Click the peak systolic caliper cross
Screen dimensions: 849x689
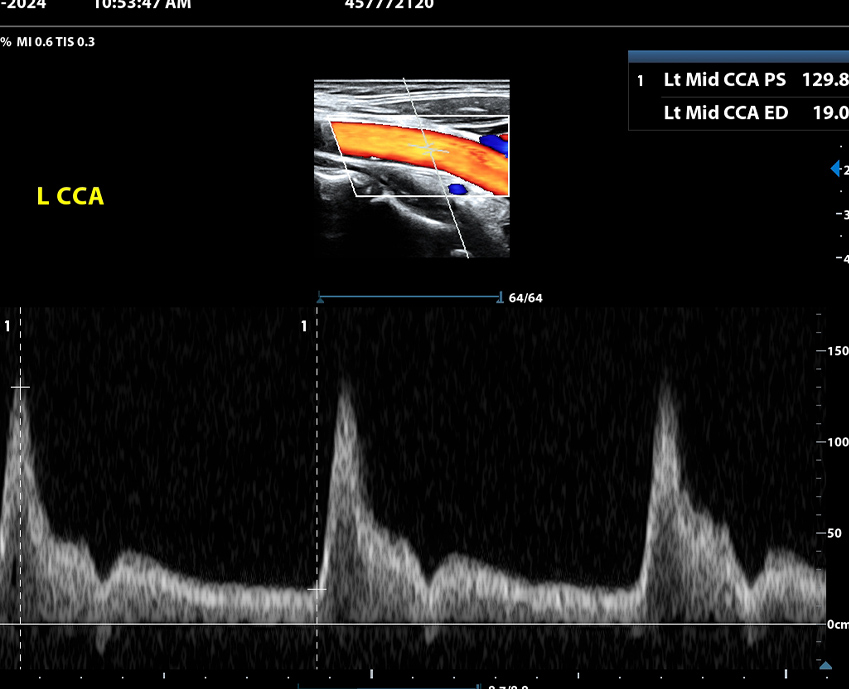click(21, 387)
